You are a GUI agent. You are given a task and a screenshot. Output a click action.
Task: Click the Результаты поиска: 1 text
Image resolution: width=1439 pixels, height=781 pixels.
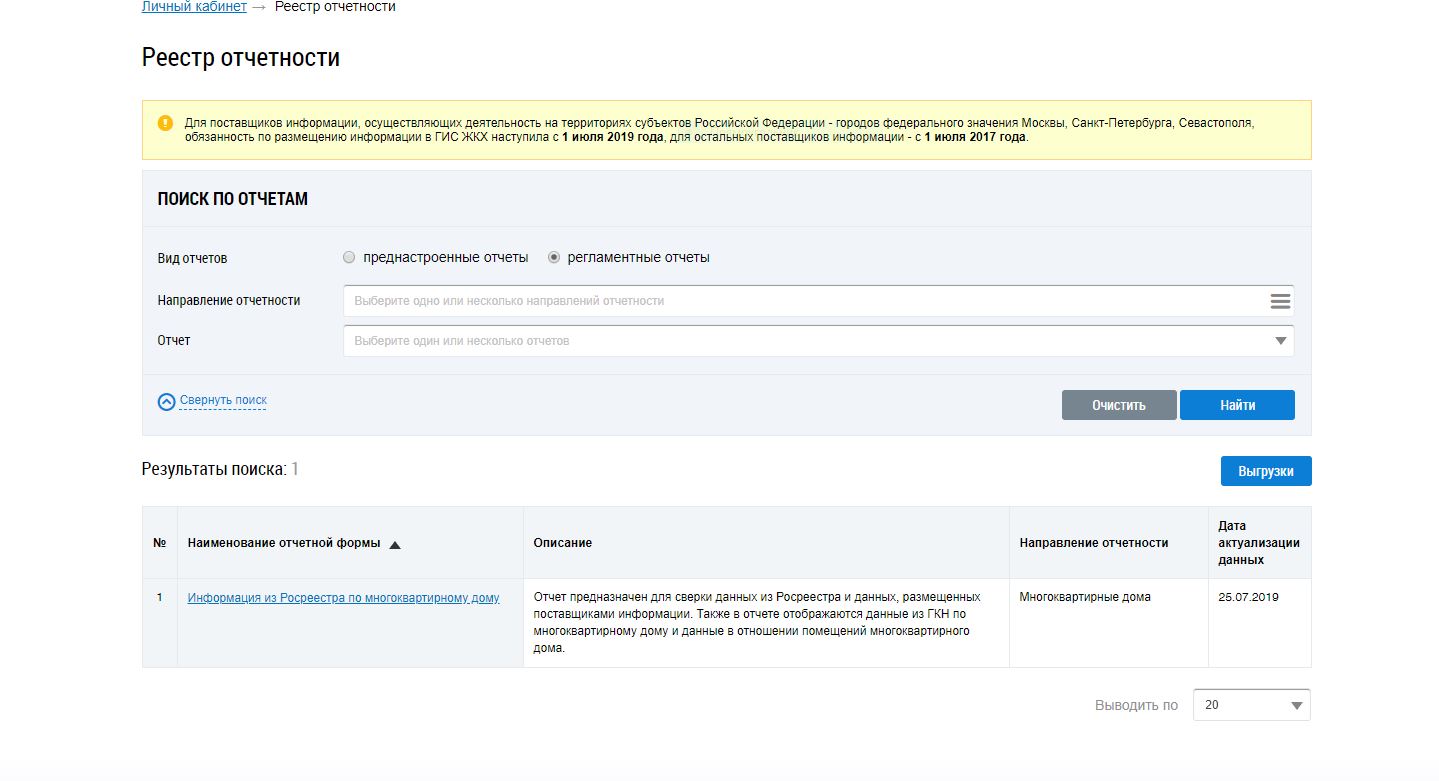pos(220,468)
